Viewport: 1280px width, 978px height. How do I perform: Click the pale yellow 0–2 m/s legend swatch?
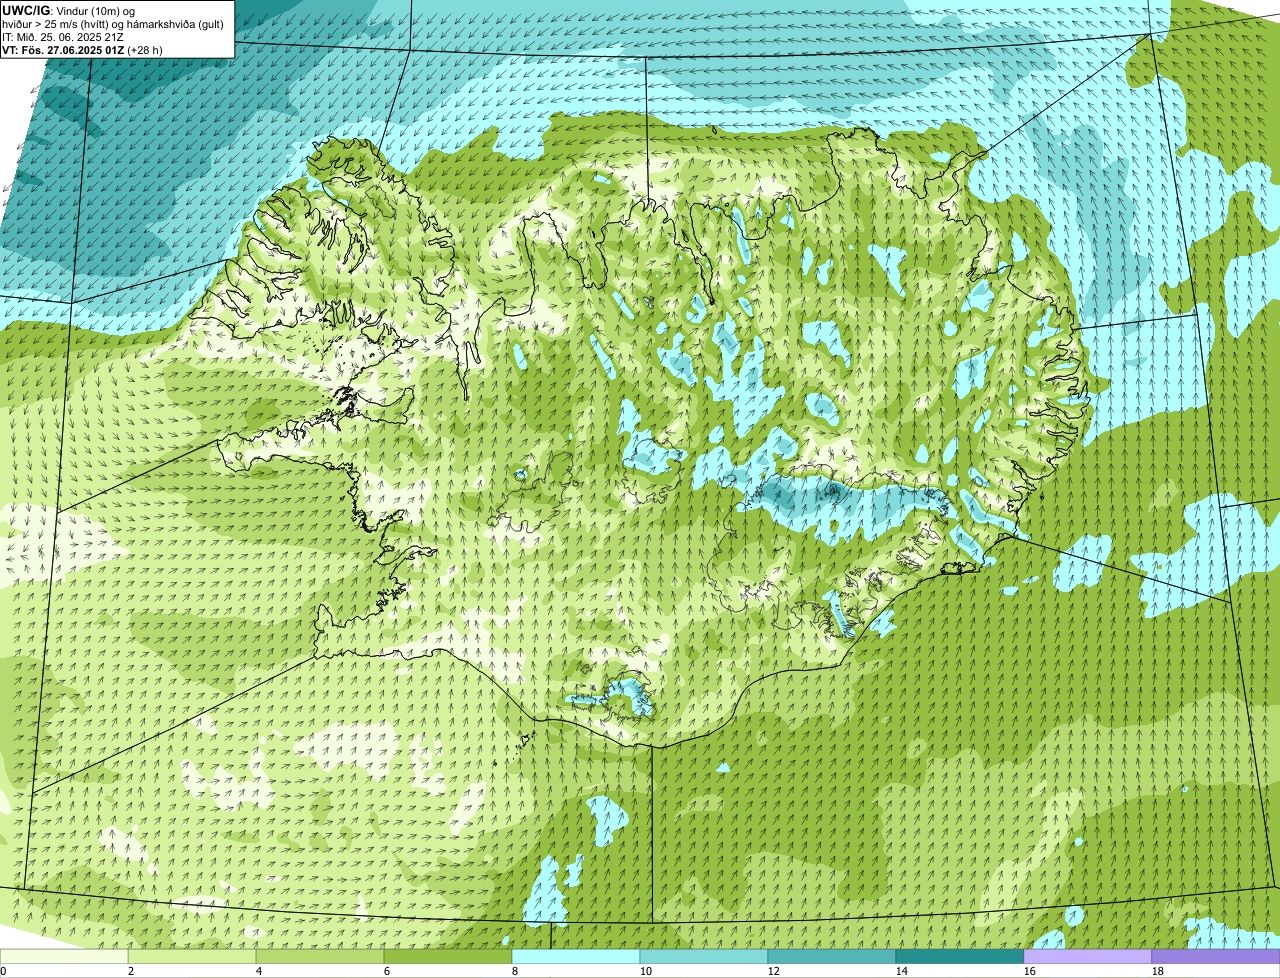64,956
